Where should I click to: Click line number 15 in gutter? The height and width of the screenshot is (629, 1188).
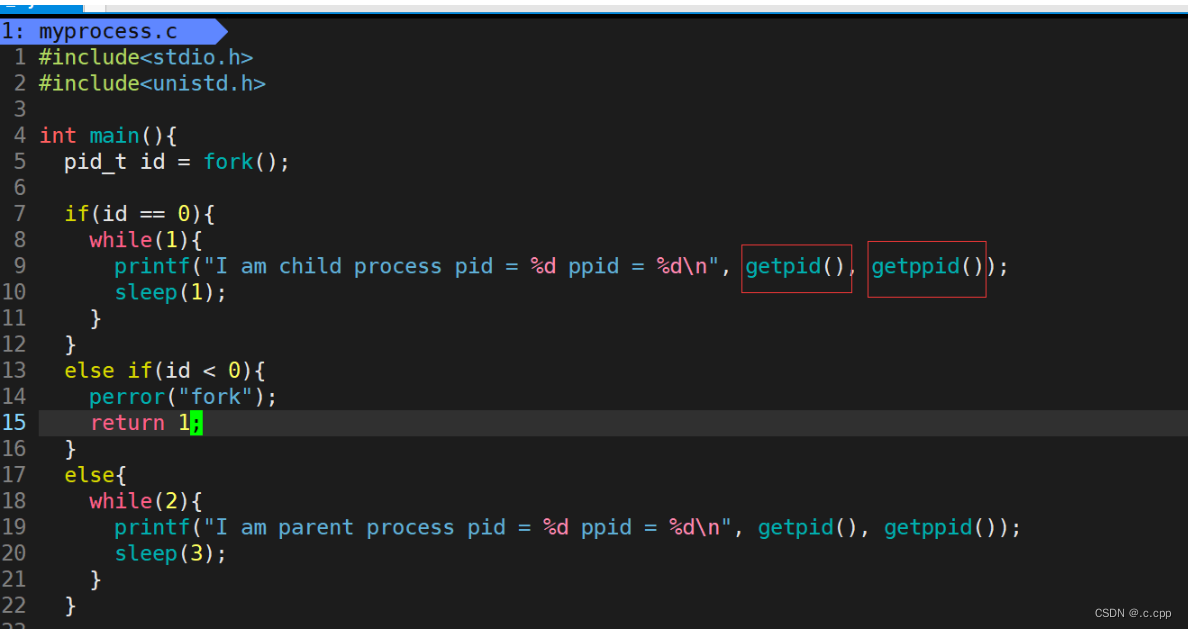click(x=14, y=423)
